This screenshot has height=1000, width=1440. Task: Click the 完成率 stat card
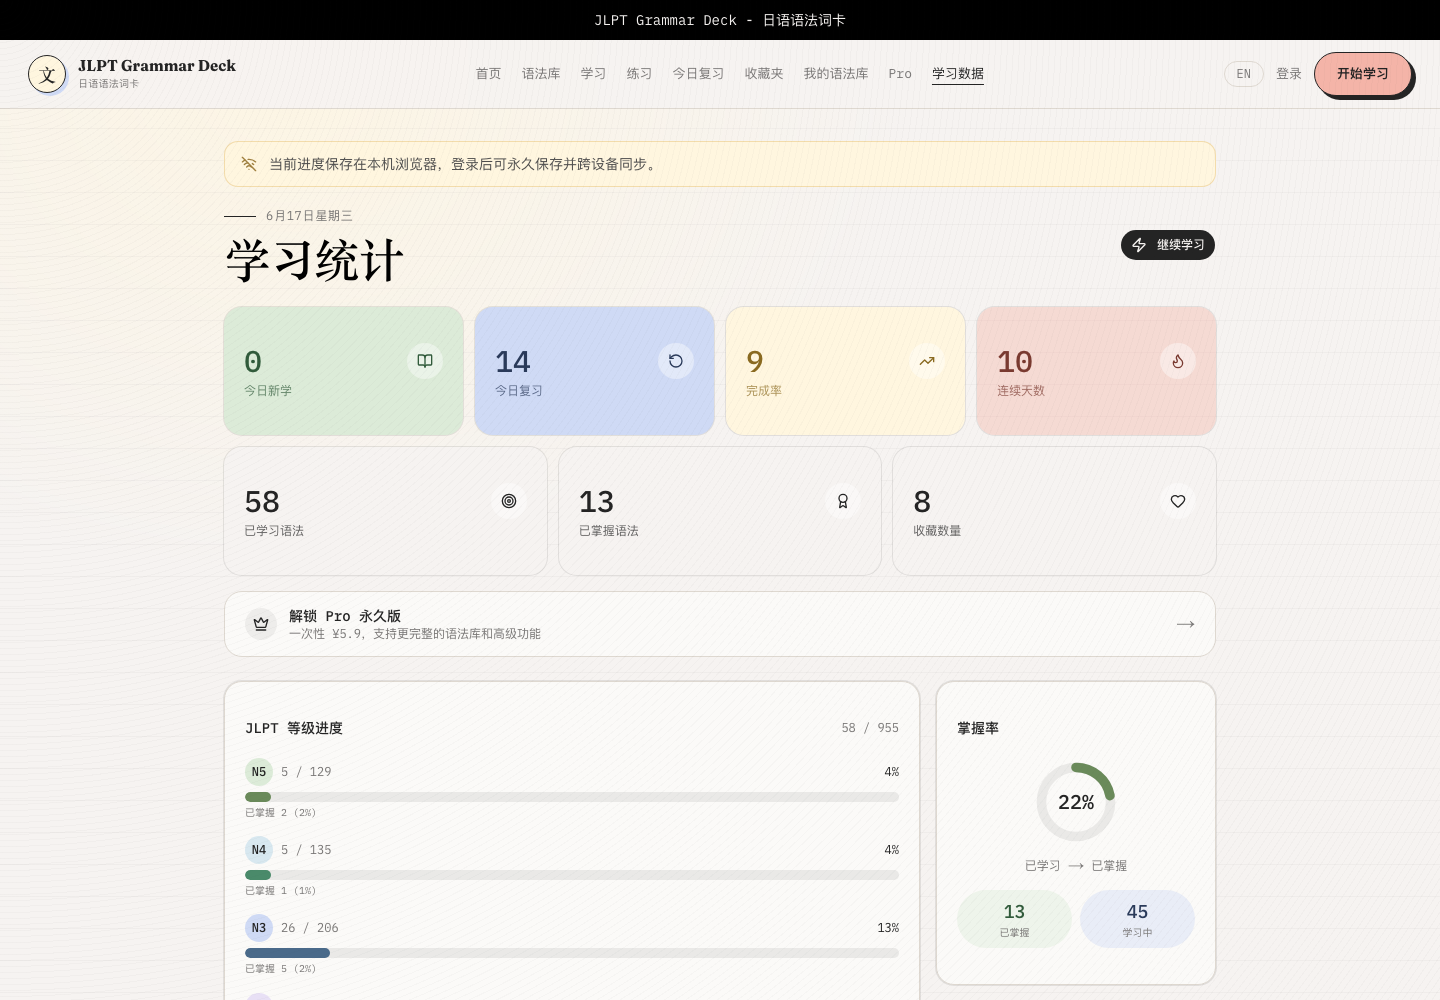[845, 371]
